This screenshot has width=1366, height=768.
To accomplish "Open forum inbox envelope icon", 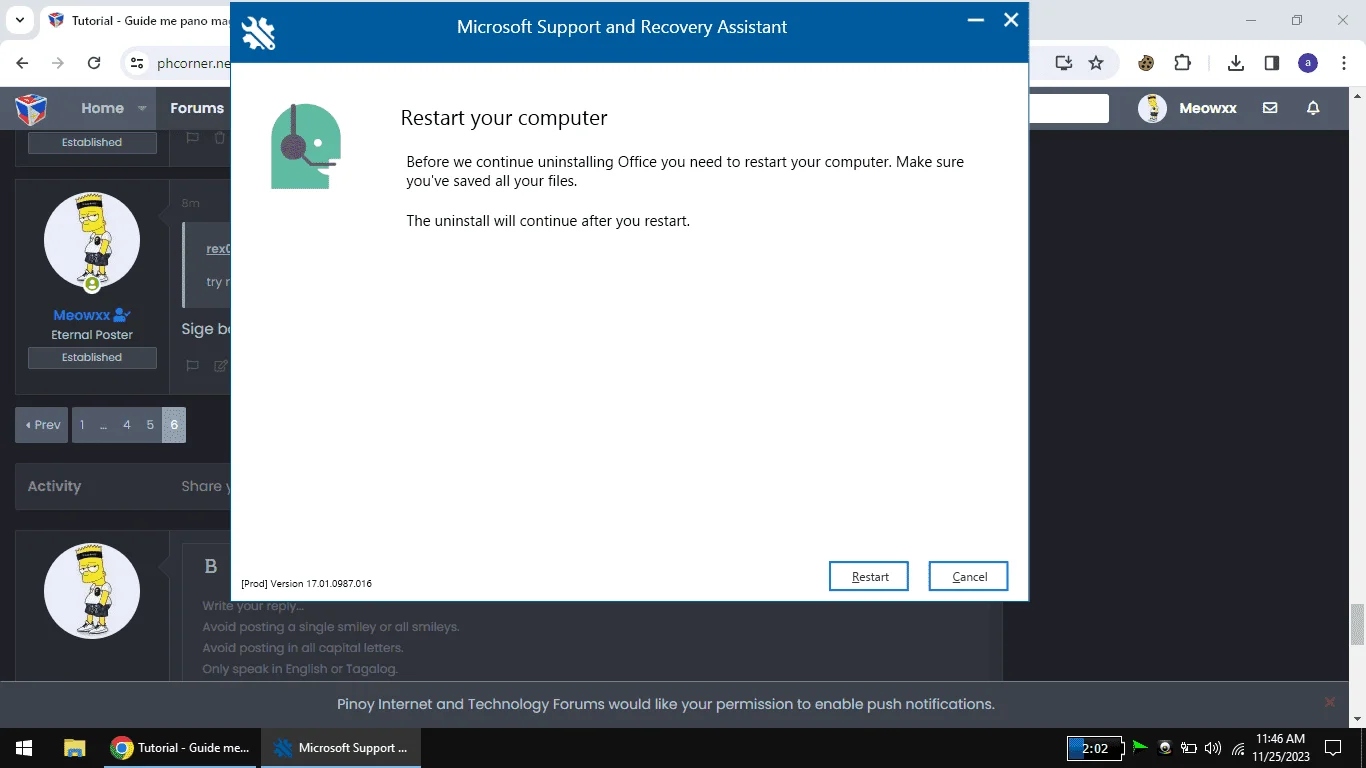I will [1270, 108].
